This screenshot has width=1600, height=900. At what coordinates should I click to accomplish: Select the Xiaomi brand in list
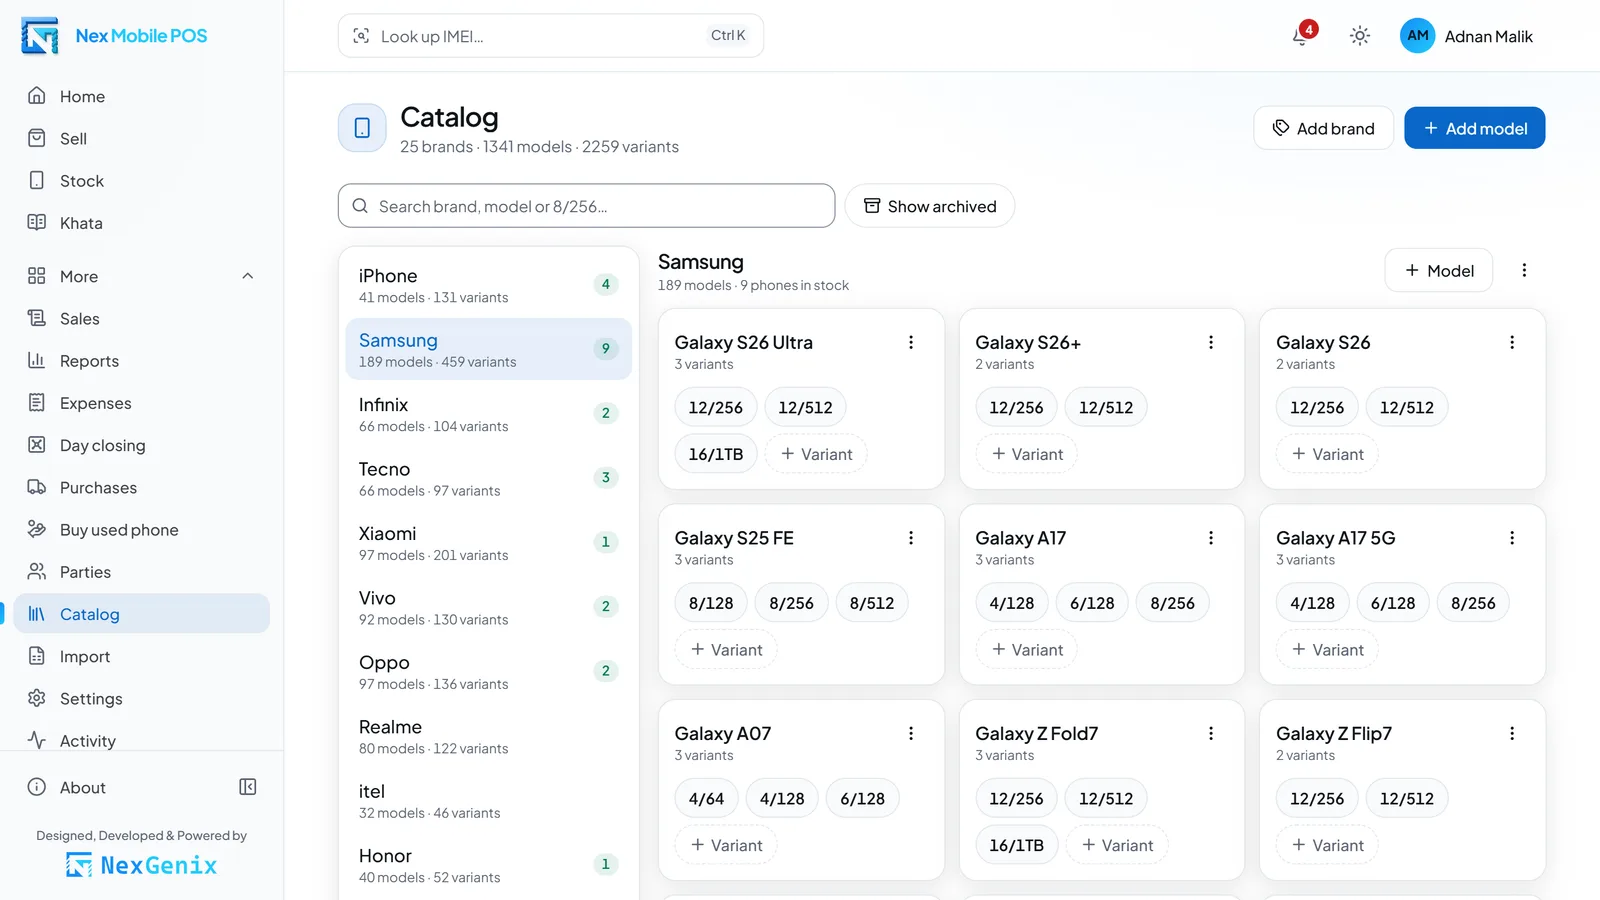click(488, 543)
